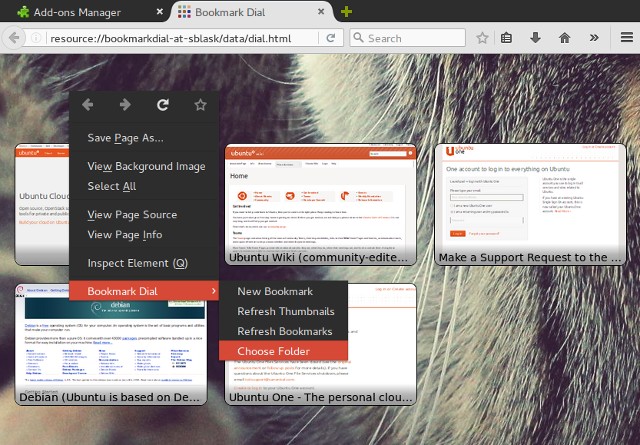Click the 'Debian (Ubuntu is based on De...' caption

(109, 397)
